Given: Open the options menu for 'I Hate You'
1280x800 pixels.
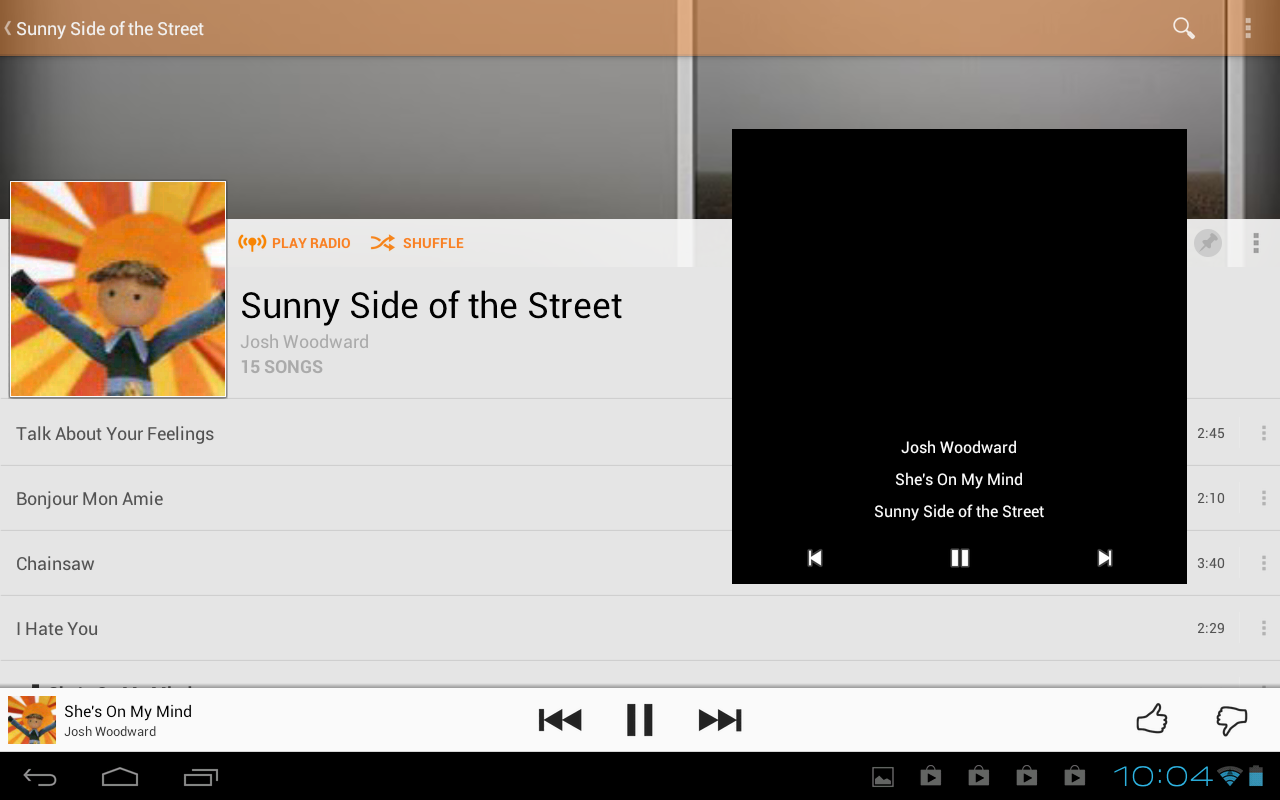Looking at the screenshot, I should [1262, 628].
